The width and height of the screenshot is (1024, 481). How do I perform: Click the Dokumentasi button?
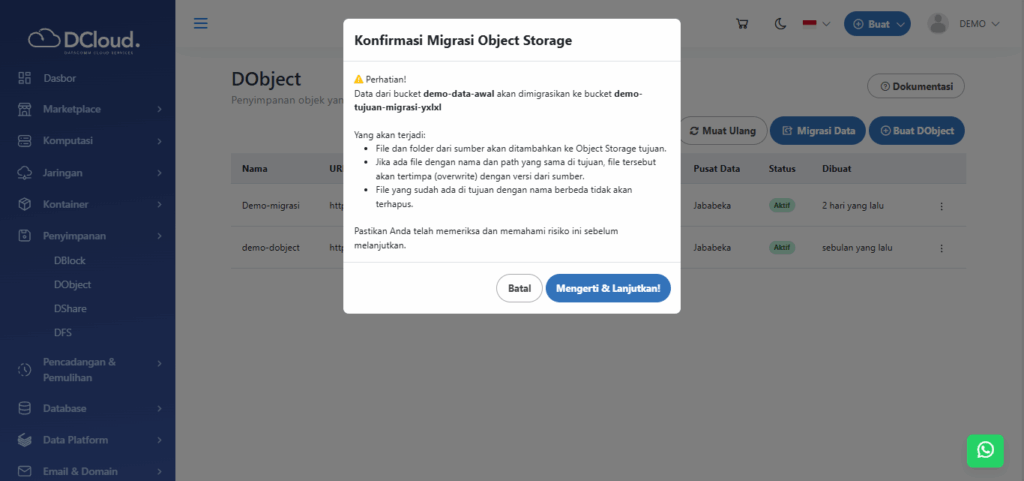[915, 86]
